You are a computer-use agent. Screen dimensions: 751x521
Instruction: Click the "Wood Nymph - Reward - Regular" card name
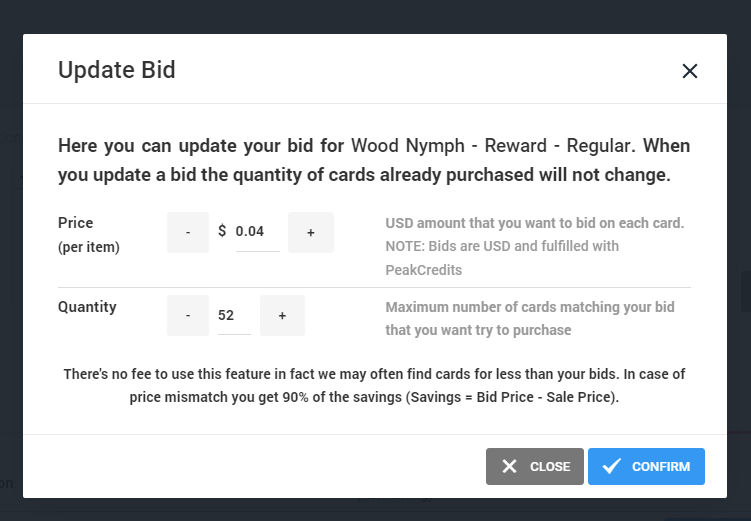point(493,146)
